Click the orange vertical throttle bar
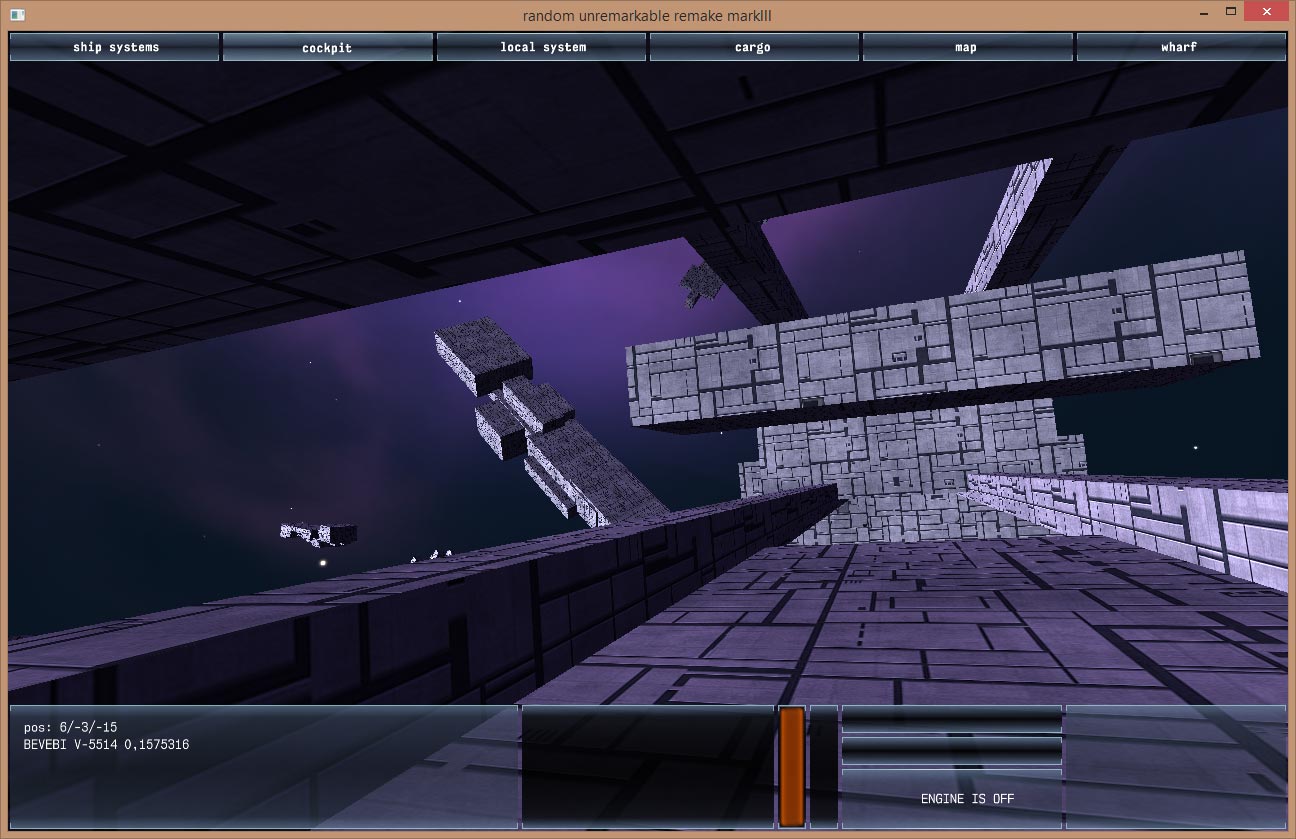The width and height of the screenshot is (1296, 839). pos(792,766)
